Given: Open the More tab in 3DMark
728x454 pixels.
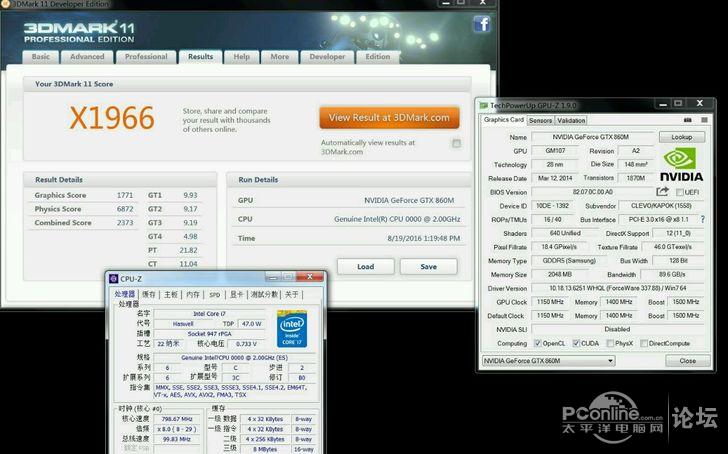Looking at the screenshot, I should click(280, 57).
